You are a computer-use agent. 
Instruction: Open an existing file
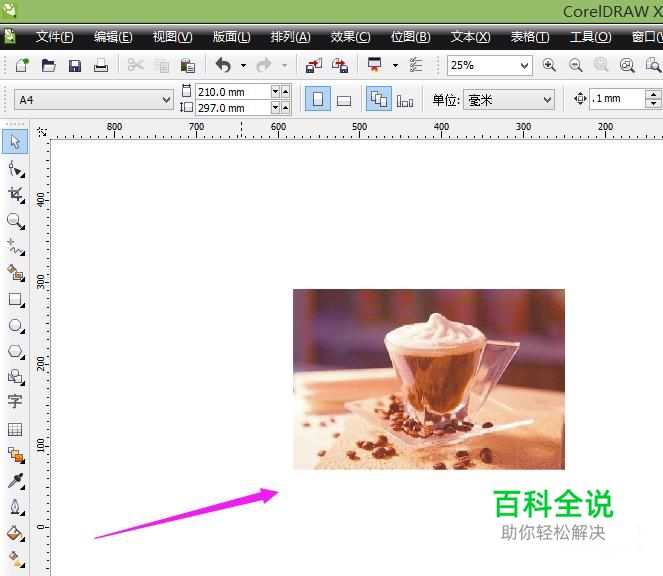(x=48, y=66)
